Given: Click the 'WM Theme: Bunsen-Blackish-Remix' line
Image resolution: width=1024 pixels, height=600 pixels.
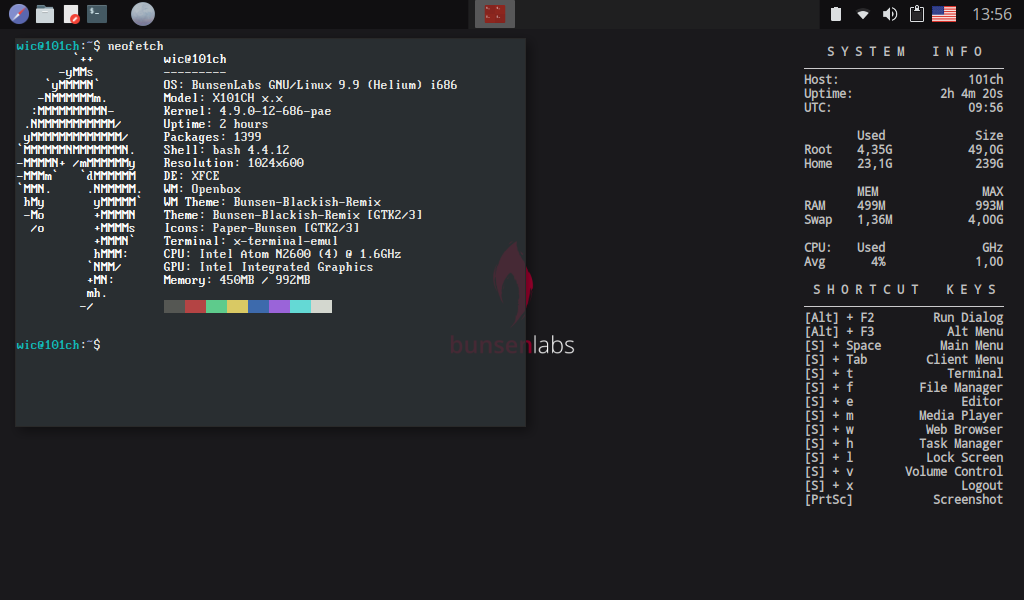Looking at the screenshot, I should [x=272, y=202].
